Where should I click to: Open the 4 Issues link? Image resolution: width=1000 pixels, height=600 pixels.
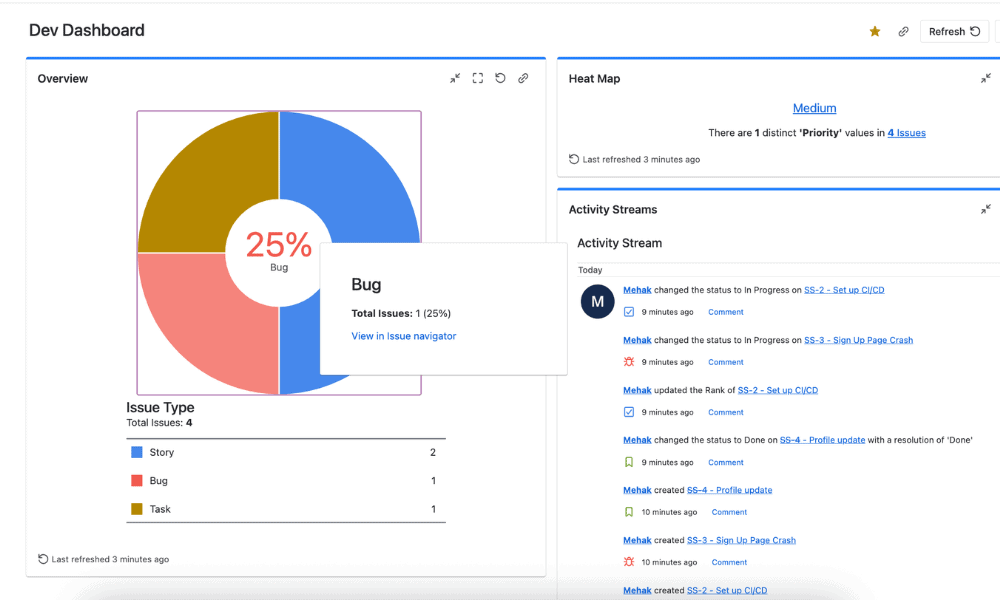point(906,133)
